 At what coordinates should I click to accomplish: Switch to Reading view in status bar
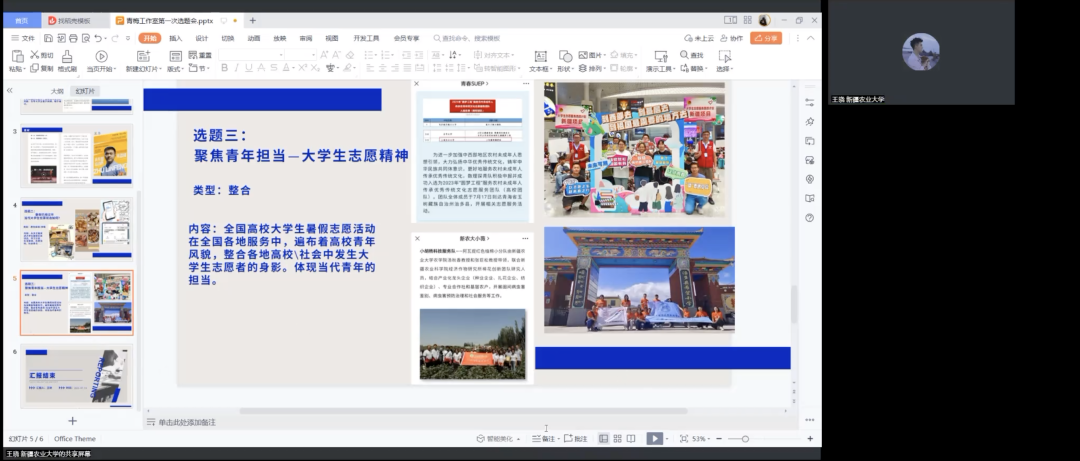coord(631,439)
